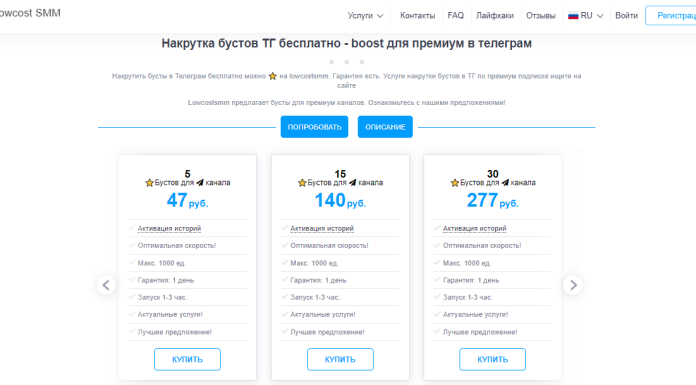Click the Russian flag icon
Screen dimensions: 696x385
pyautogui.click(x=573, y=16)
